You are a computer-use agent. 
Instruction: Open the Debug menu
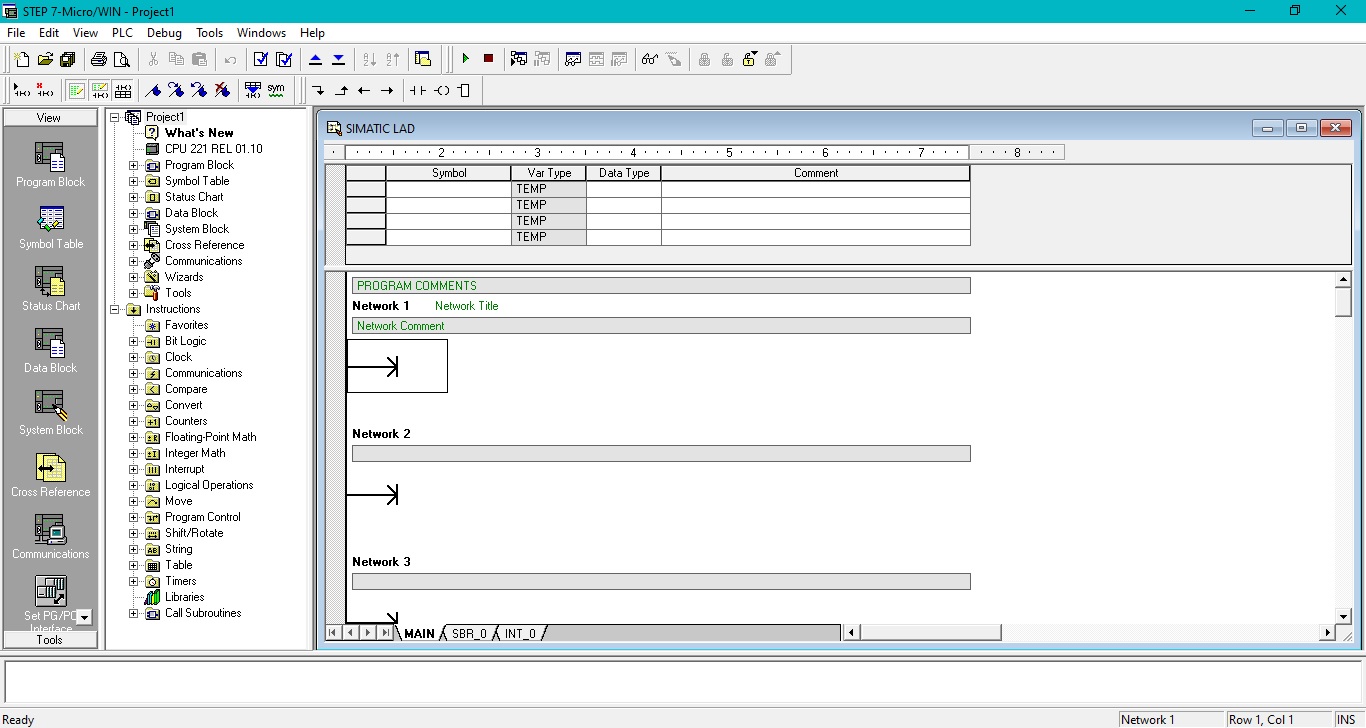pyautogui.click(x=164, y=33)
